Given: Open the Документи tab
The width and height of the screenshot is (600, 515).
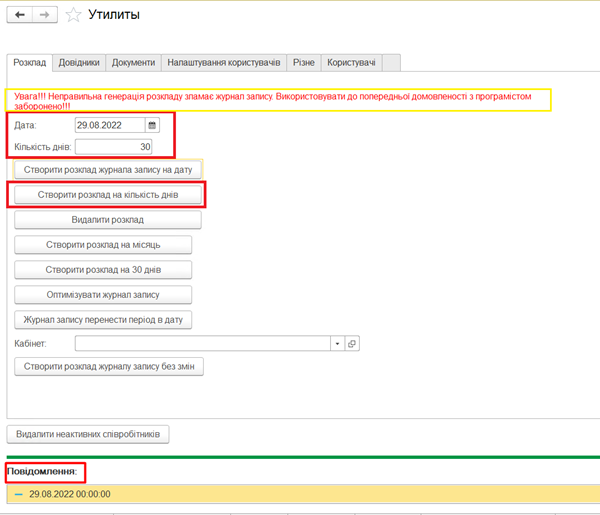Looking at the screenshot, I should (133, 63).
